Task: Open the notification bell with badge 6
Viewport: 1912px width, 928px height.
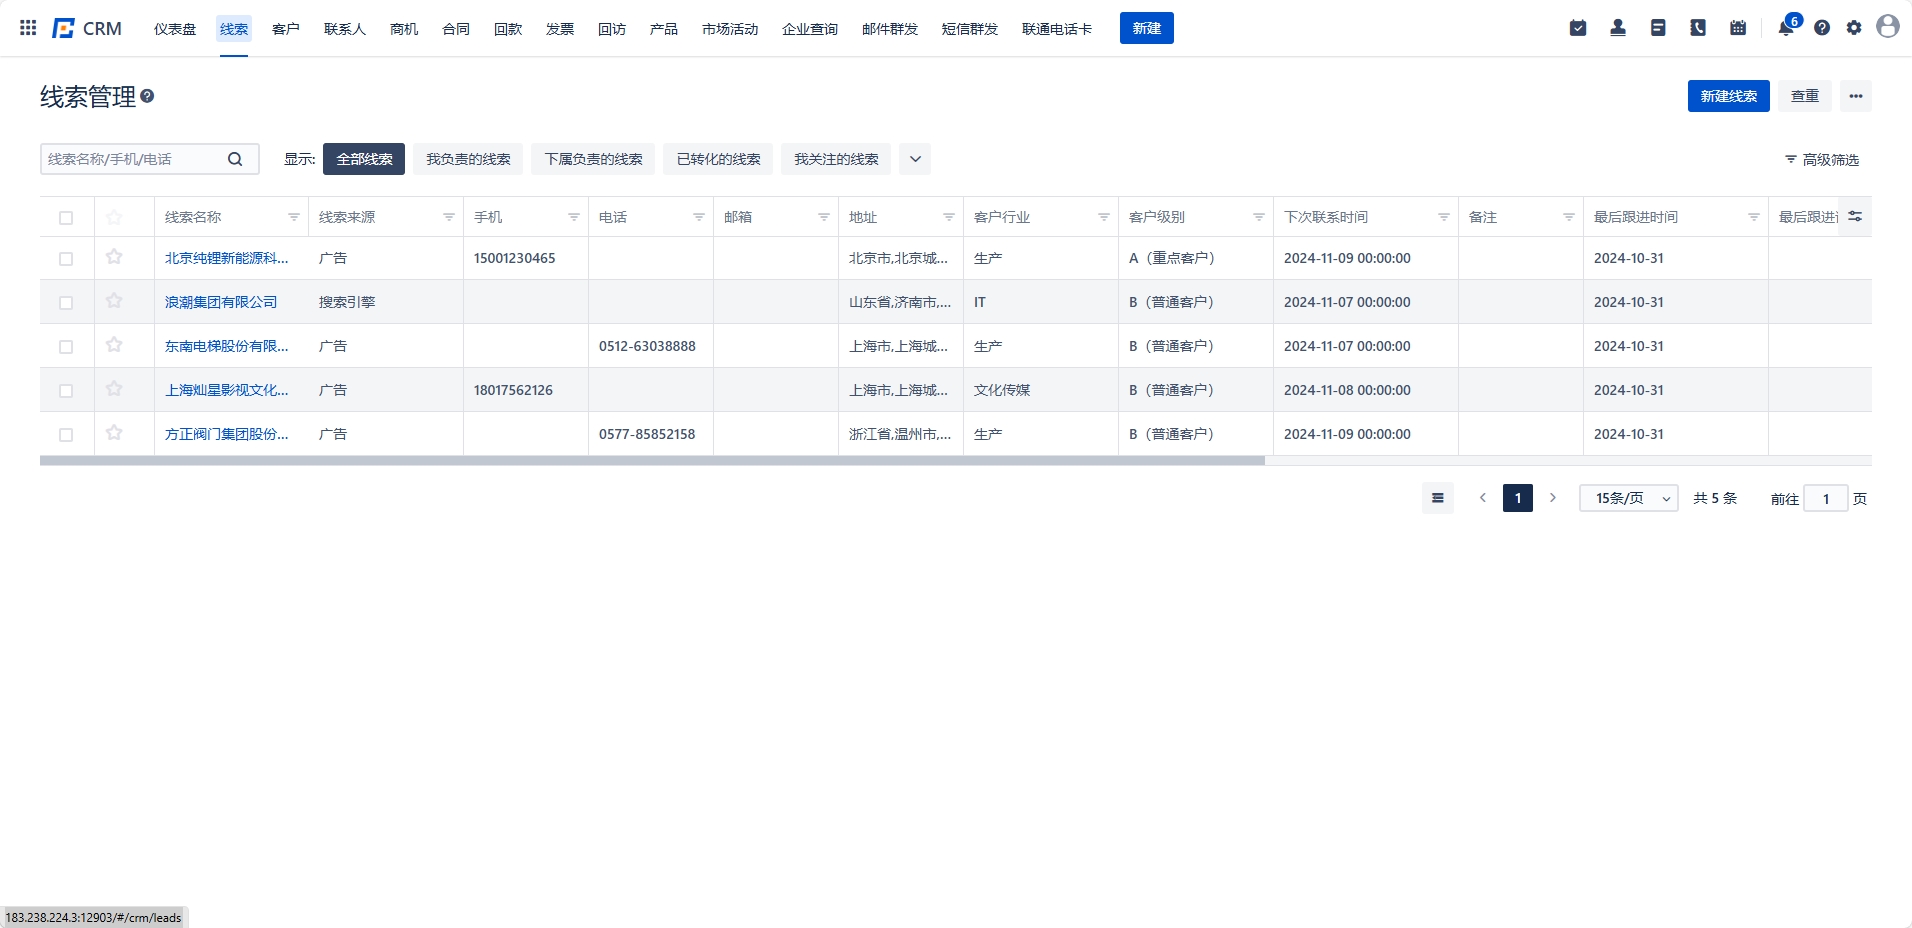Action: coord(1787,27)
